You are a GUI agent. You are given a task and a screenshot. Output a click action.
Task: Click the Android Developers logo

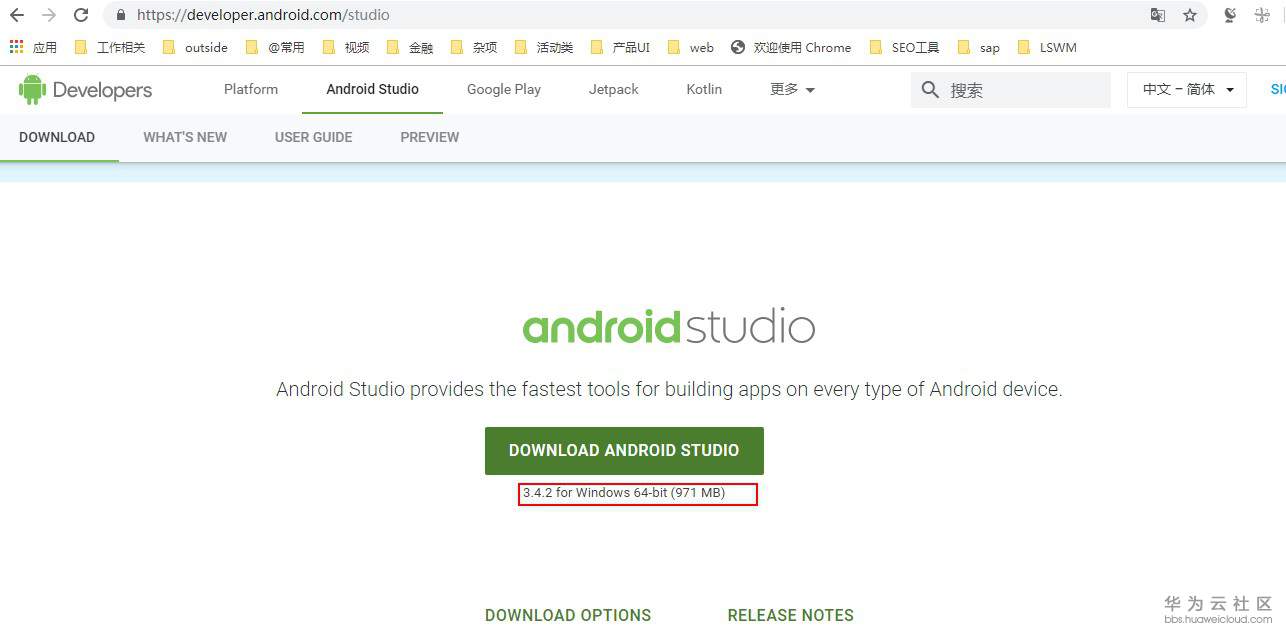(85, 89)
